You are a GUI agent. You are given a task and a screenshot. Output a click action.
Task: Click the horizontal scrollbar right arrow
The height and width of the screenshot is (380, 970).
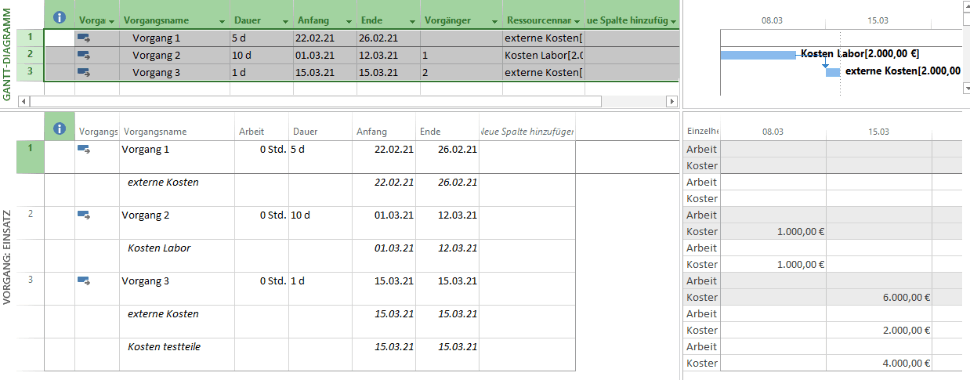[671, 101]
